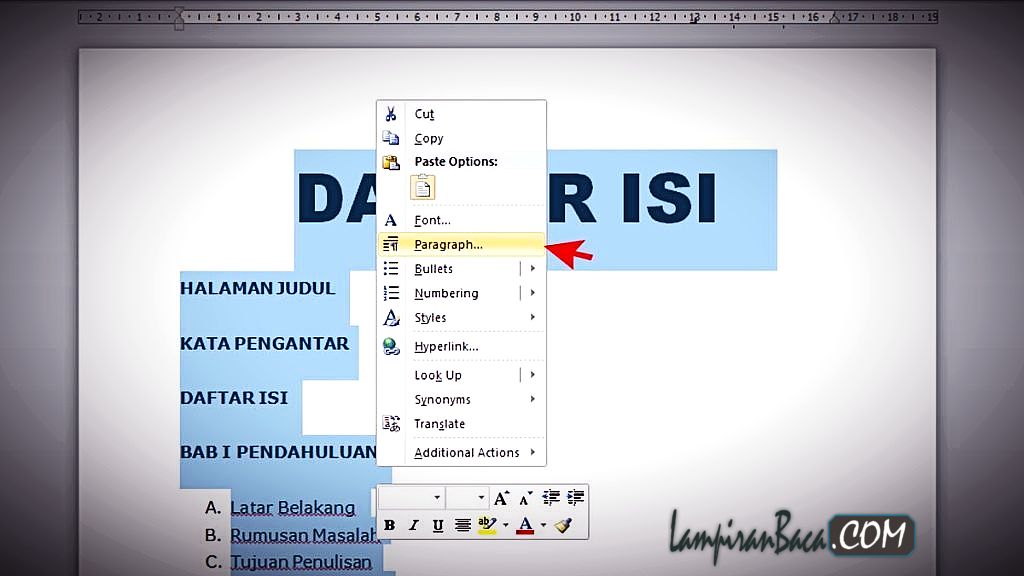Click the Font letter A icon
The image size is (1024, 576).
[x=391, y=220]
